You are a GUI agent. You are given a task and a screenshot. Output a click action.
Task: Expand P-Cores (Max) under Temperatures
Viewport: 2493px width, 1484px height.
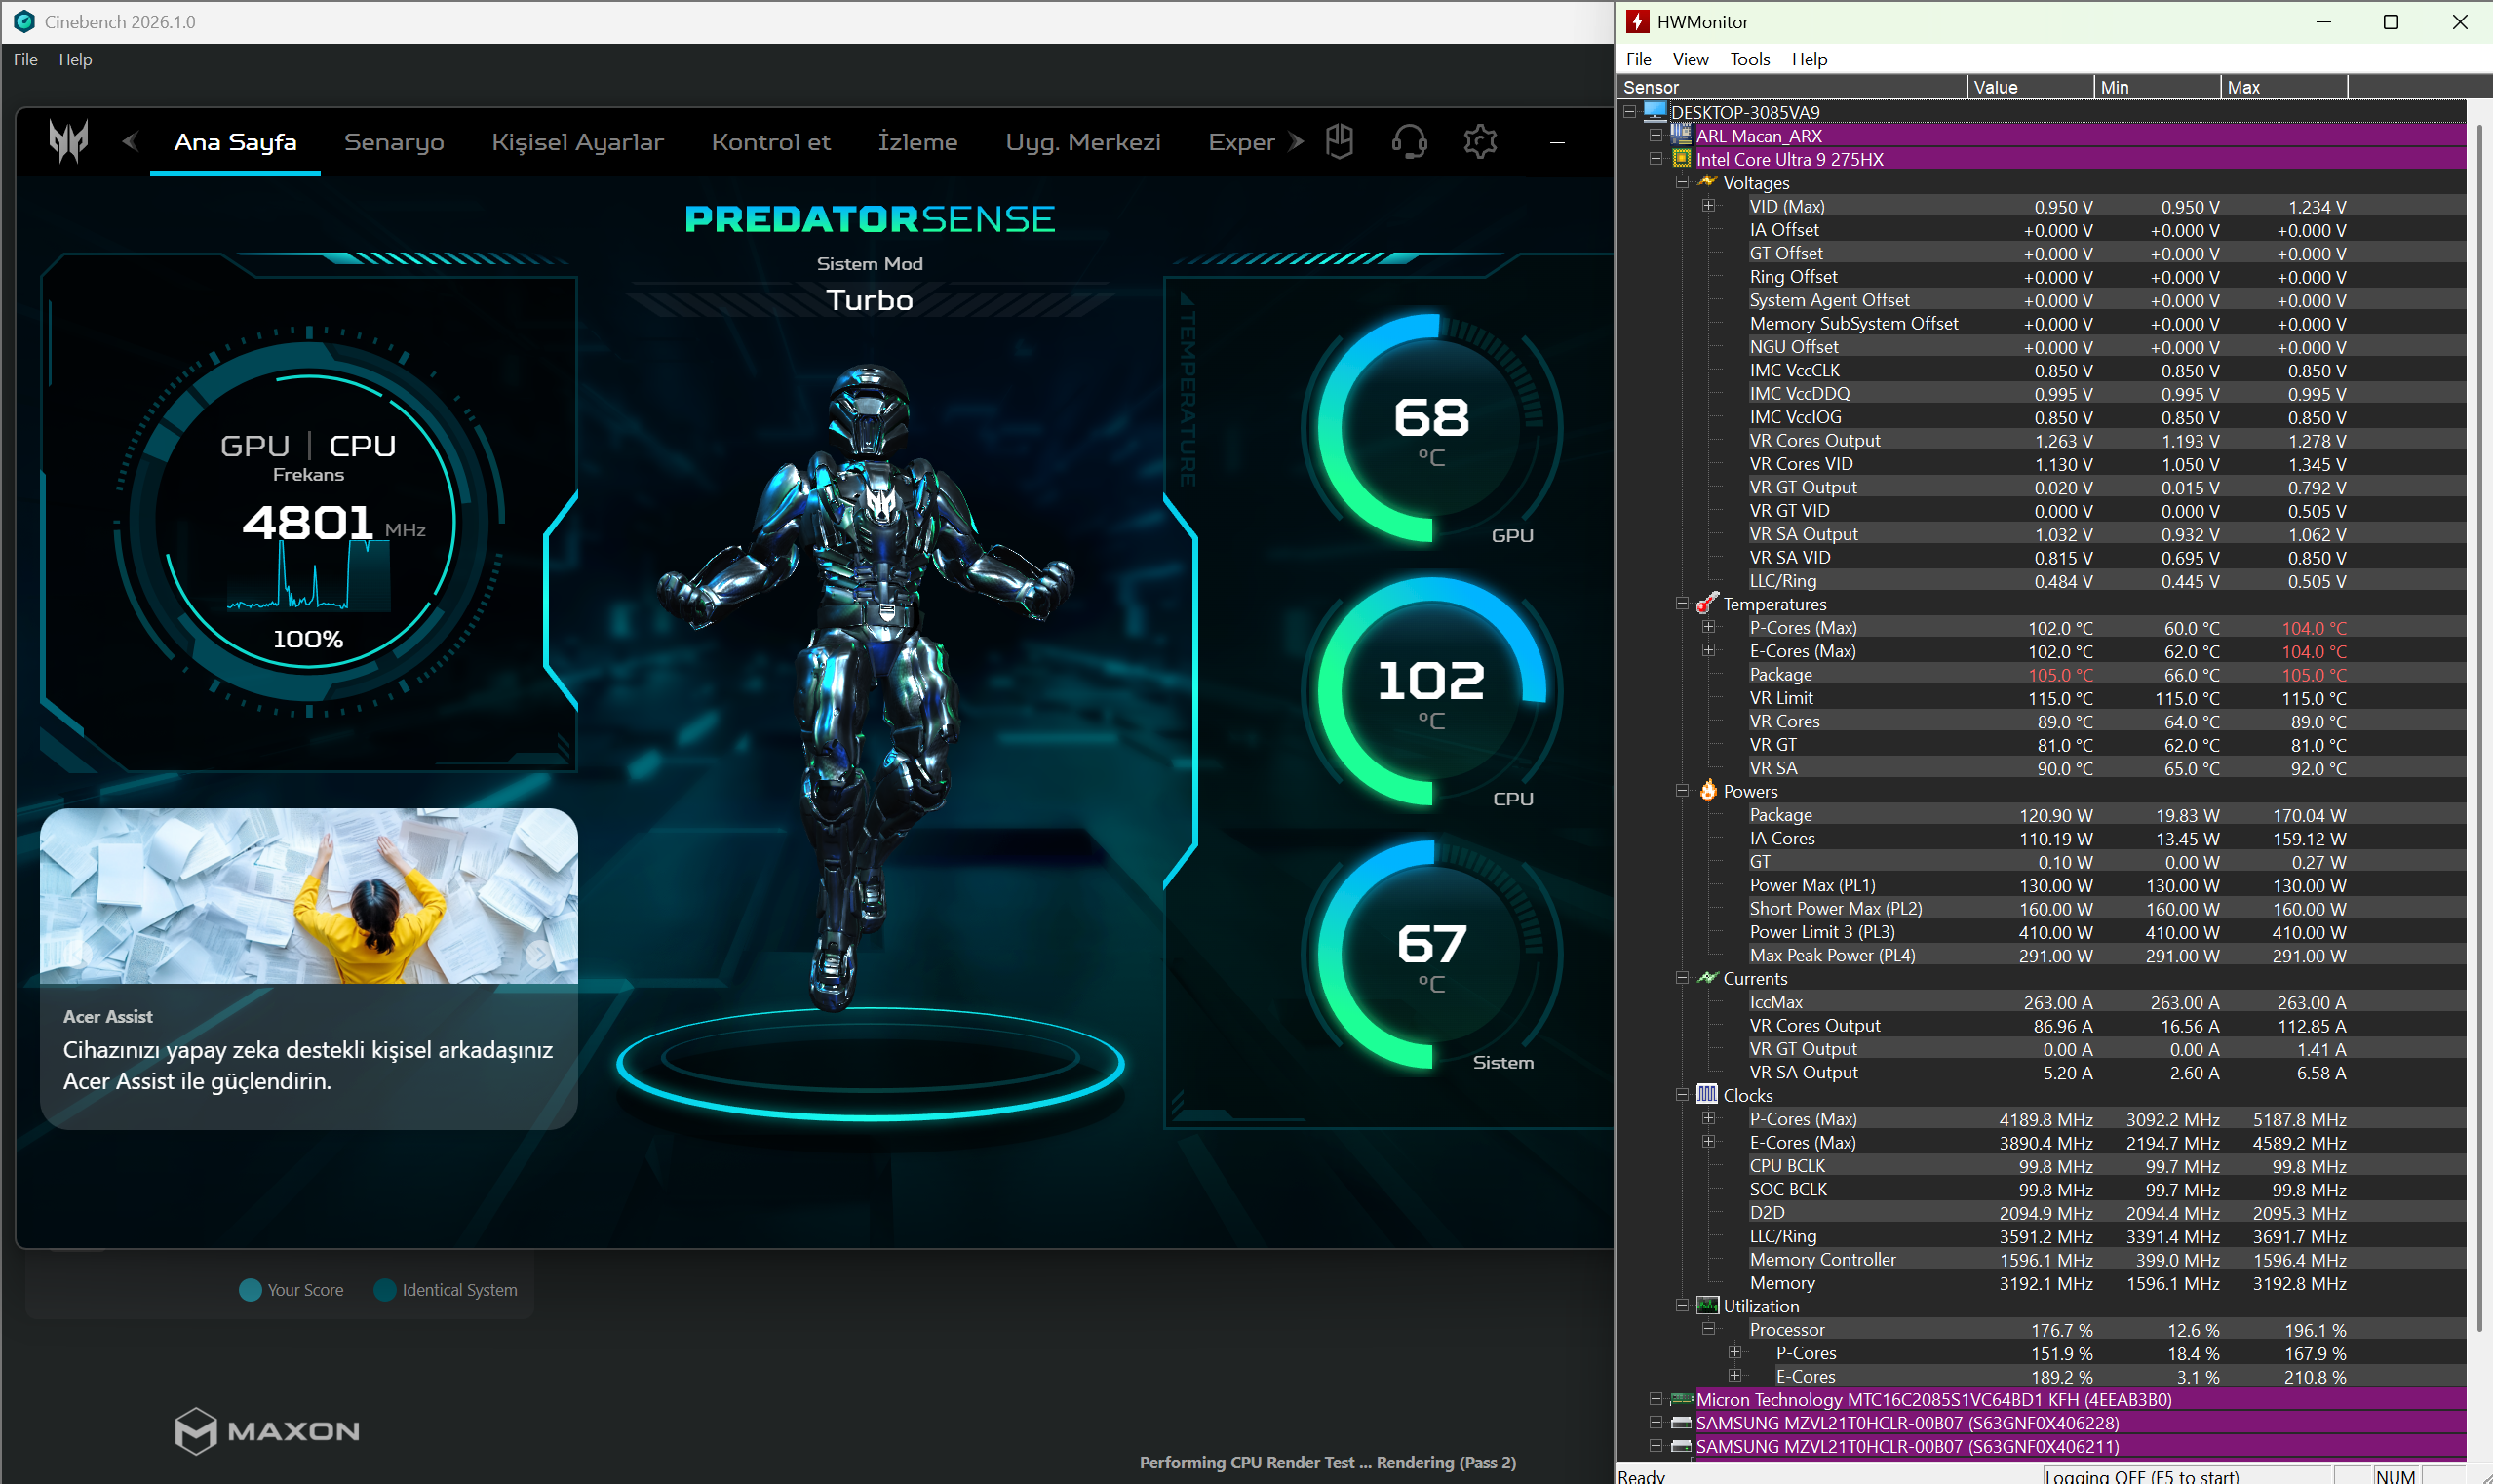1709,626
